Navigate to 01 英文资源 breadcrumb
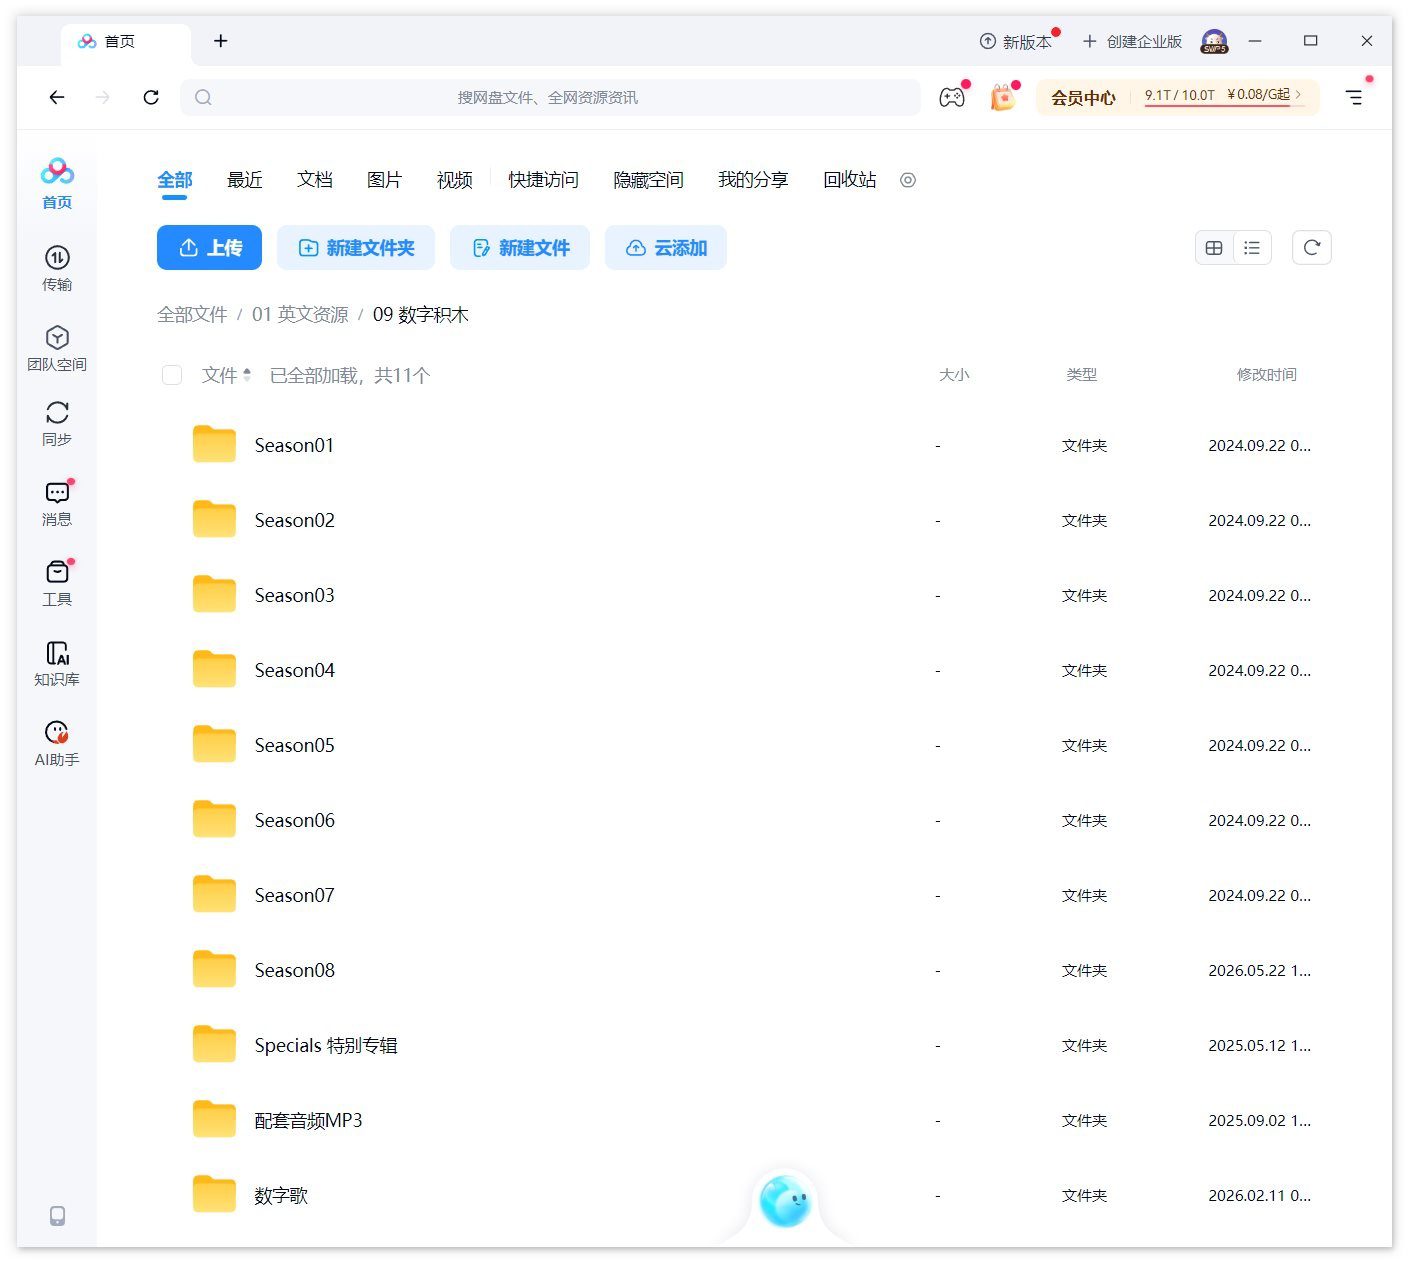This screenshot has height=1269, width=1412. click(x=300, y=315)
